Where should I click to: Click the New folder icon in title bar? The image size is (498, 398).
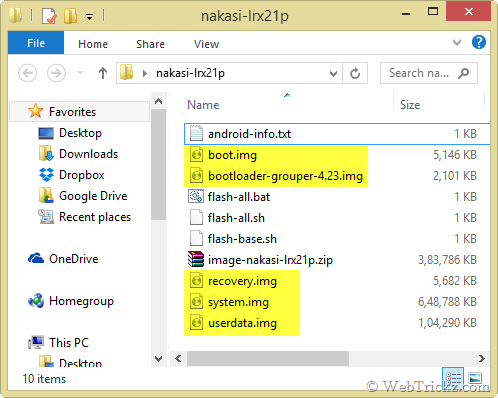click(70, 16)
